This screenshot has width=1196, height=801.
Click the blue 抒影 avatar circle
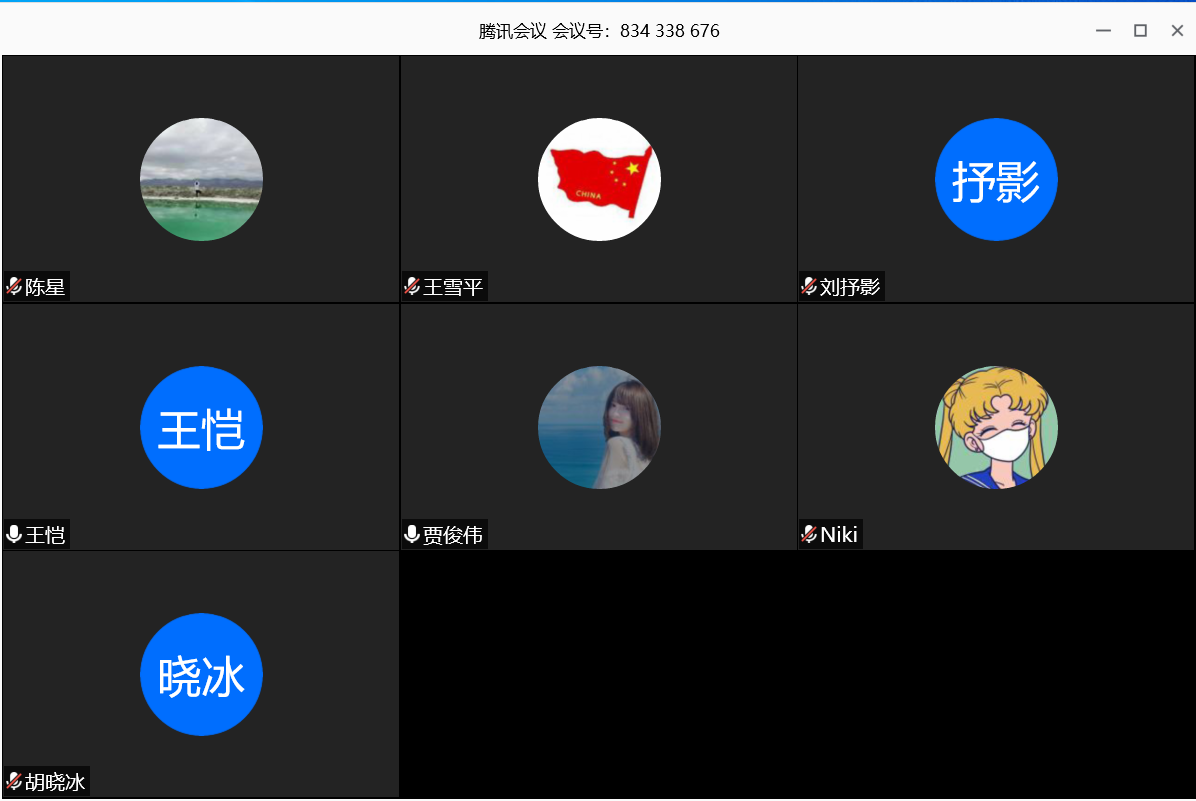coord(996,180)
